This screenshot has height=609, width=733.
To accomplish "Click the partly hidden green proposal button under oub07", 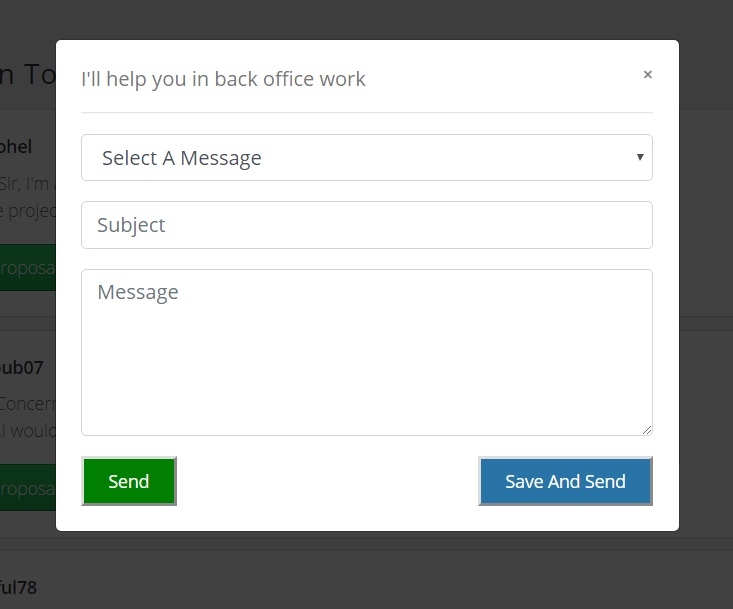I will (27, 488).
